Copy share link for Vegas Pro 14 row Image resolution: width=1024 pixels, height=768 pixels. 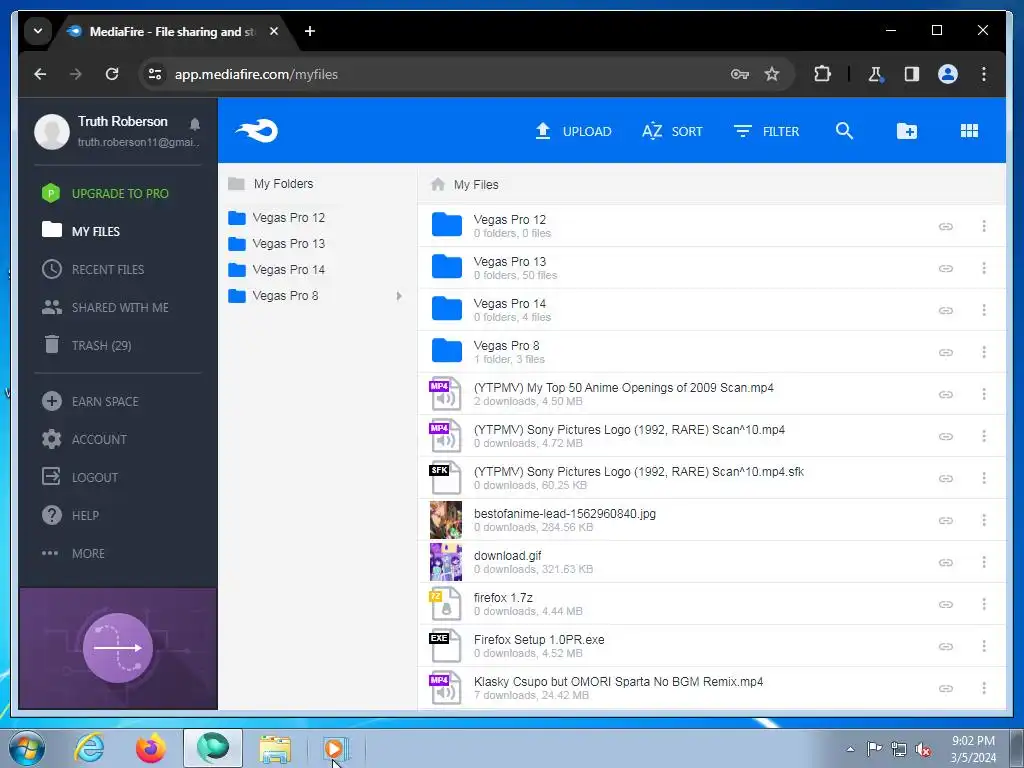coord(945,310)
